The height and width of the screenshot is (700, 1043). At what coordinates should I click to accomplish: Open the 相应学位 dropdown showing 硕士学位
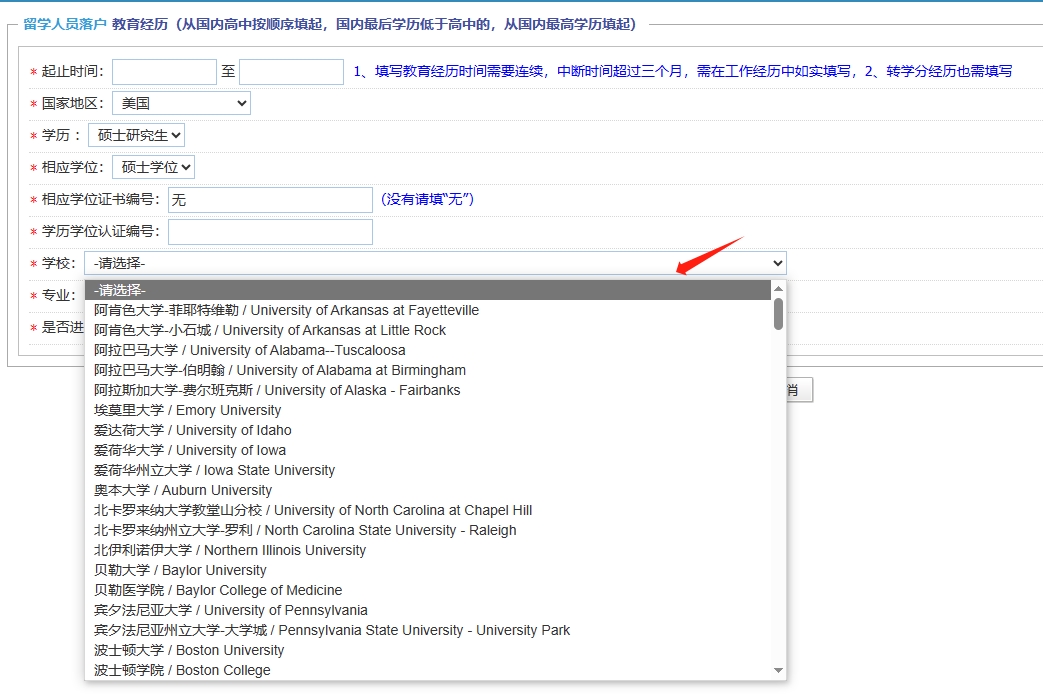153,166
